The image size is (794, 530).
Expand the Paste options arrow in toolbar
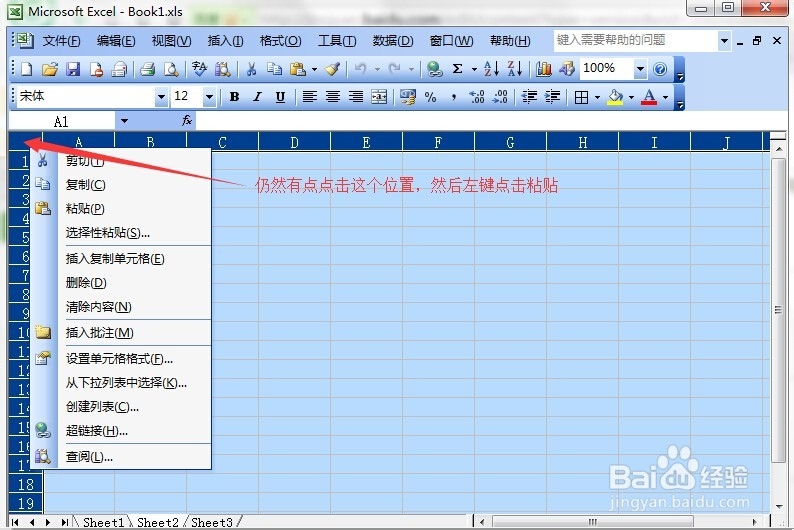pyautogui.click(x=314, y=69)
